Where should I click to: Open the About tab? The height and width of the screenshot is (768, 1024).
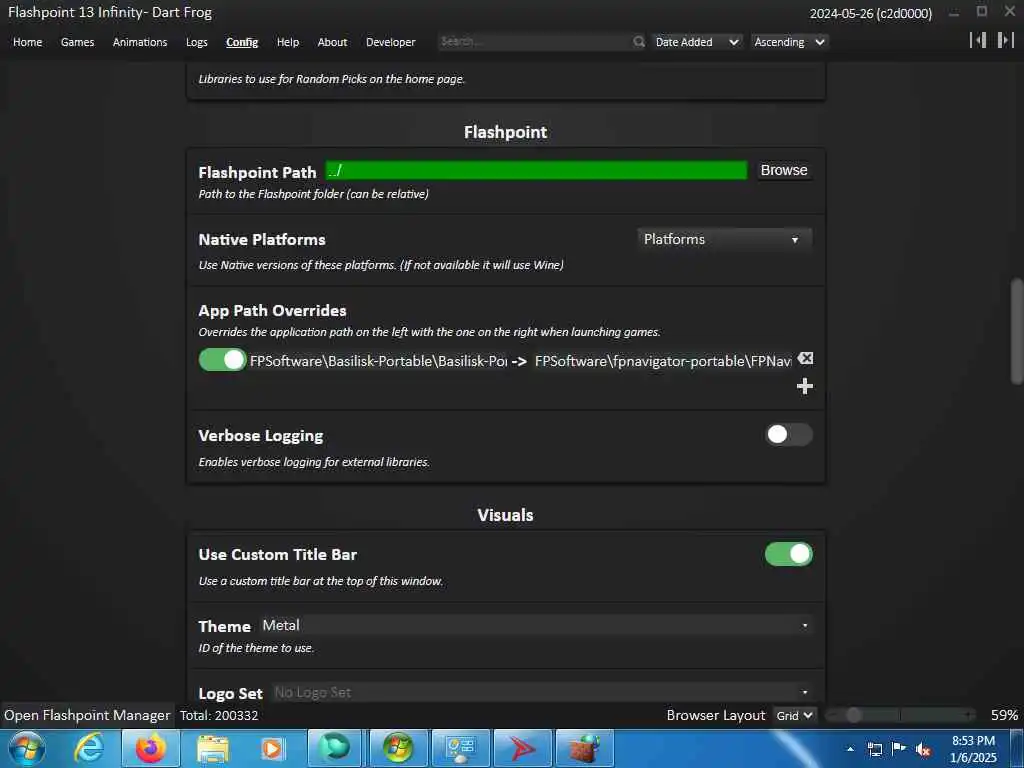[332, 42]
